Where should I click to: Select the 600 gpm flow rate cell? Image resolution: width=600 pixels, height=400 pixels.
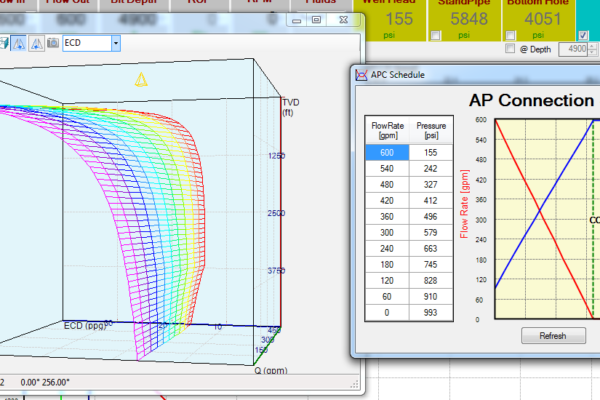tap(388, 153)
